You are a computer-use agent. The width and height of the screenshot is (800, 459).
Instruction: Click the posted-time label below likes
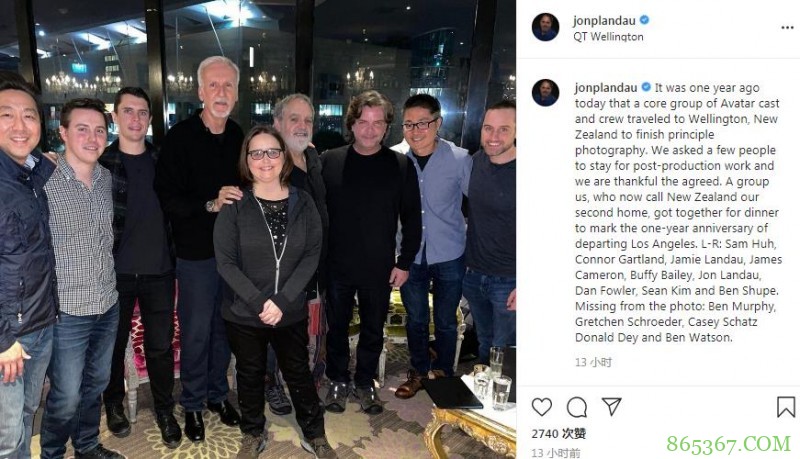point(556,453)
